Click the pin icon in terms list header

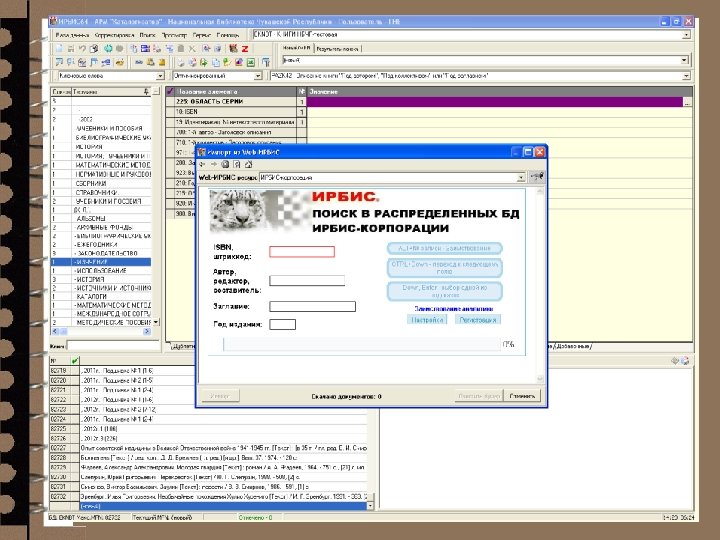(x=146, y=91)
